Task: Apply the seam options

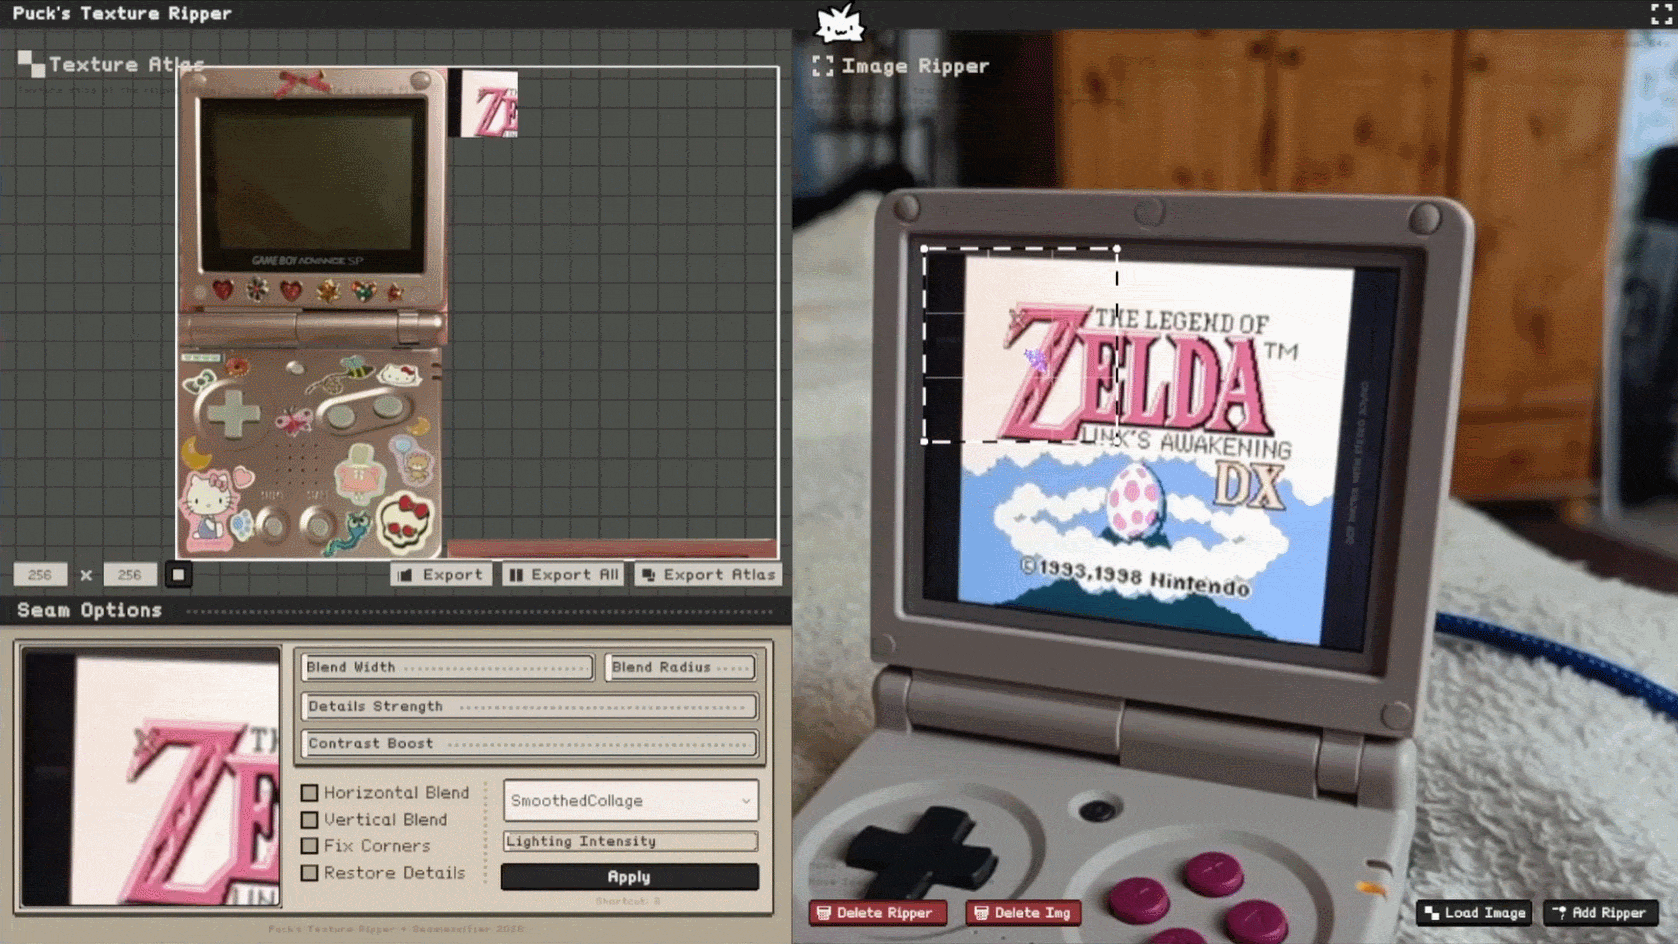Action: pos(630,877)
